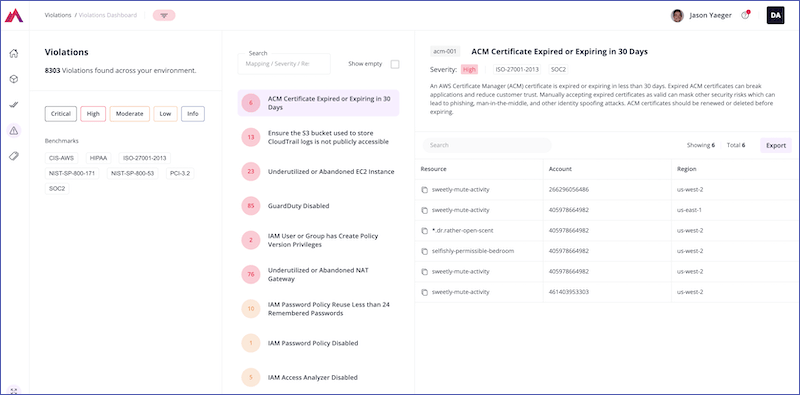Select the IAM Access Analyzer Disabled violation

[318, 378]
